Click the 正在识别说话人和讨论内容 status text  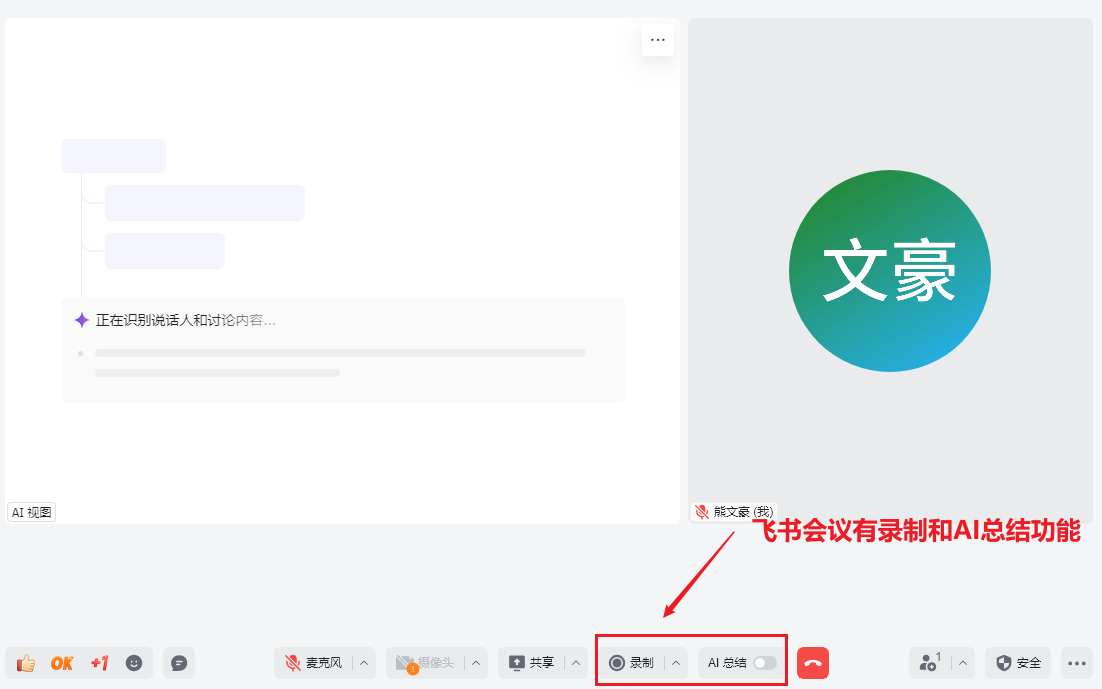[186, 321]
